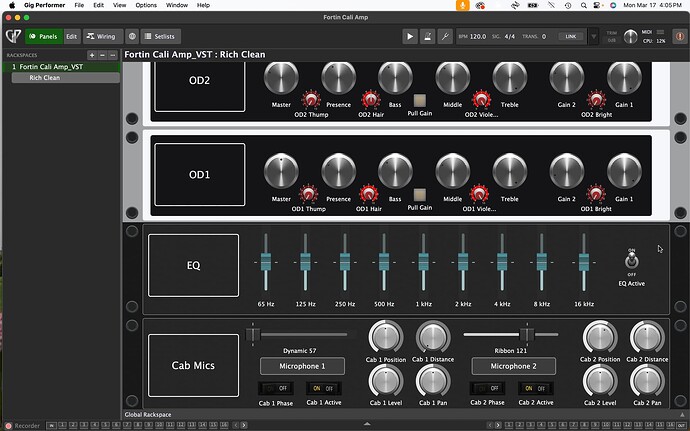690x431 pixels.
Task: Click the 4/4 time signature value
Action: pyautogui.click(x=510, y=37)
